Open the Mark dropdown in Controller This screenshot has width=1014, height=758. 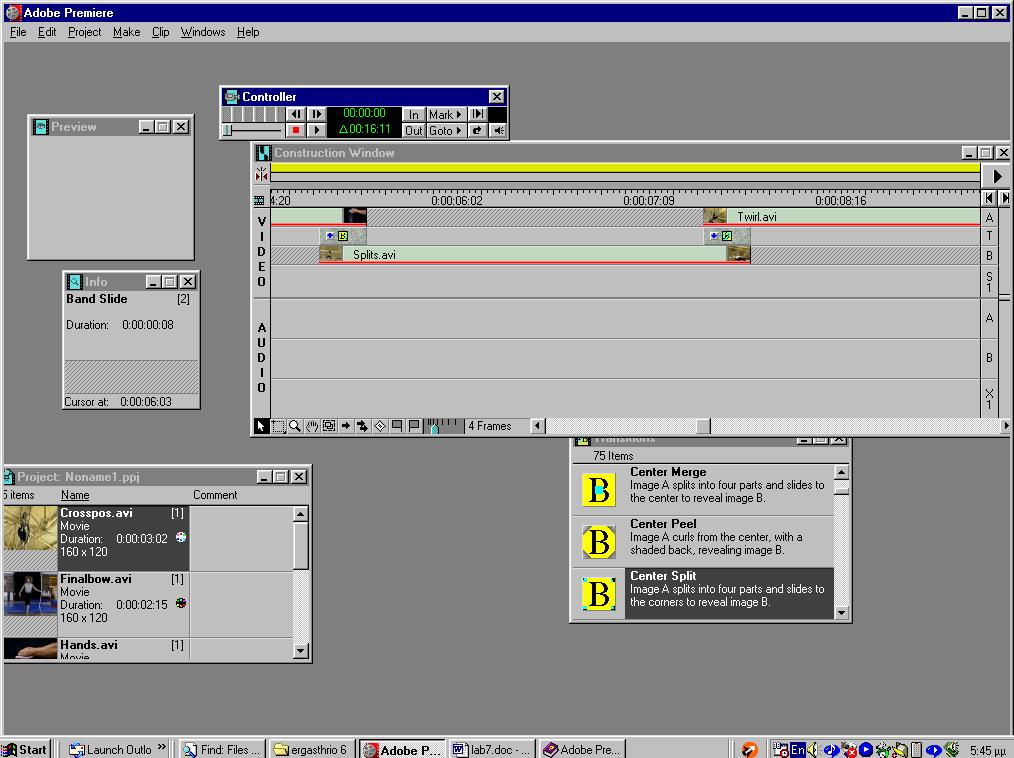(446, 114)
